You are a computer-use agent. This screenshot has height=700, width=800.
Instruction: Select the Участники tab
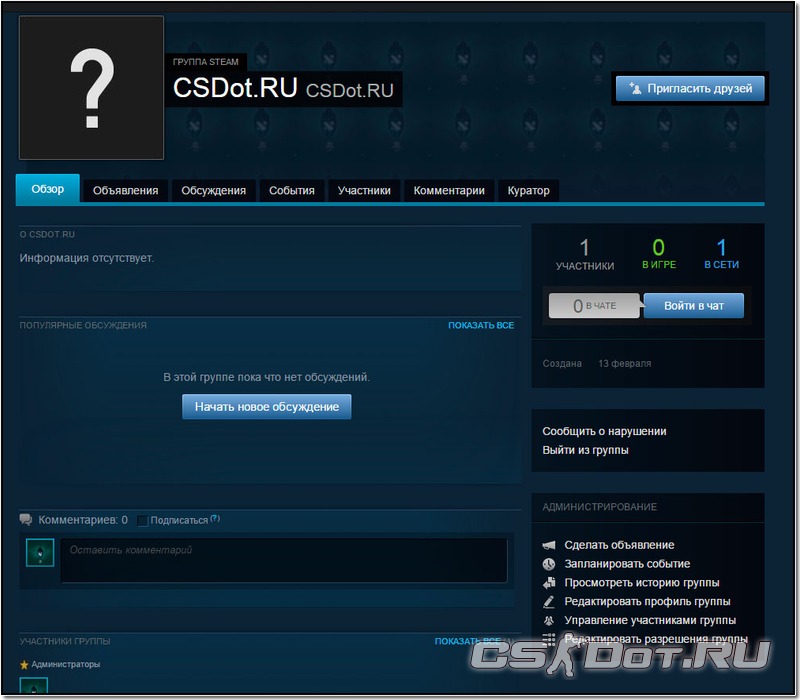(364, 191)
